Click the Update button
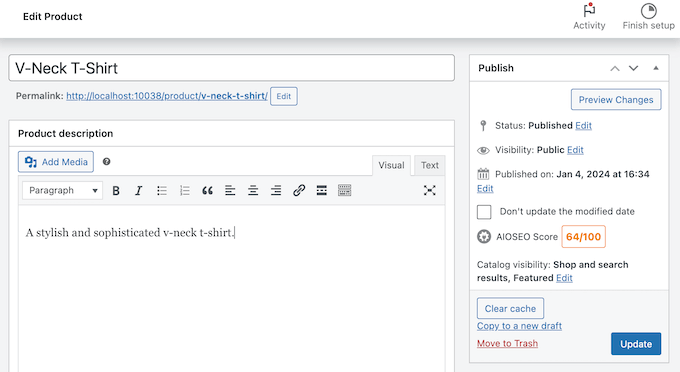Screen dimensions: 680x372 (636, 344)
